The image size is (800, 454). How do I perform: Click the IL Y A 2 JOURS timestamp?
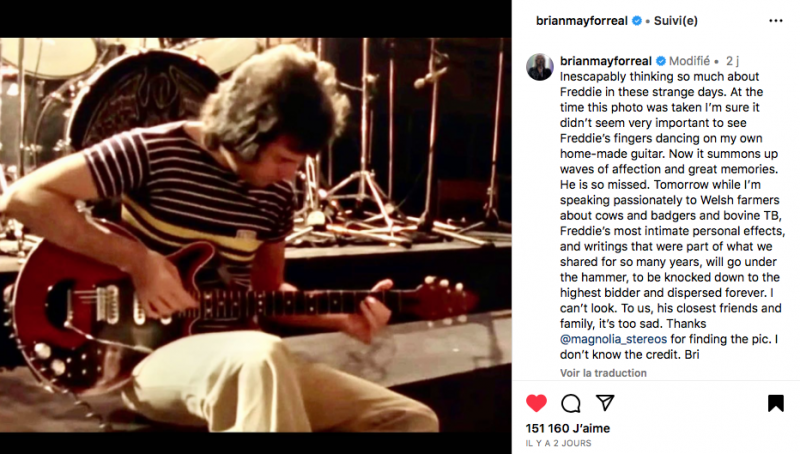pos(559,443)
